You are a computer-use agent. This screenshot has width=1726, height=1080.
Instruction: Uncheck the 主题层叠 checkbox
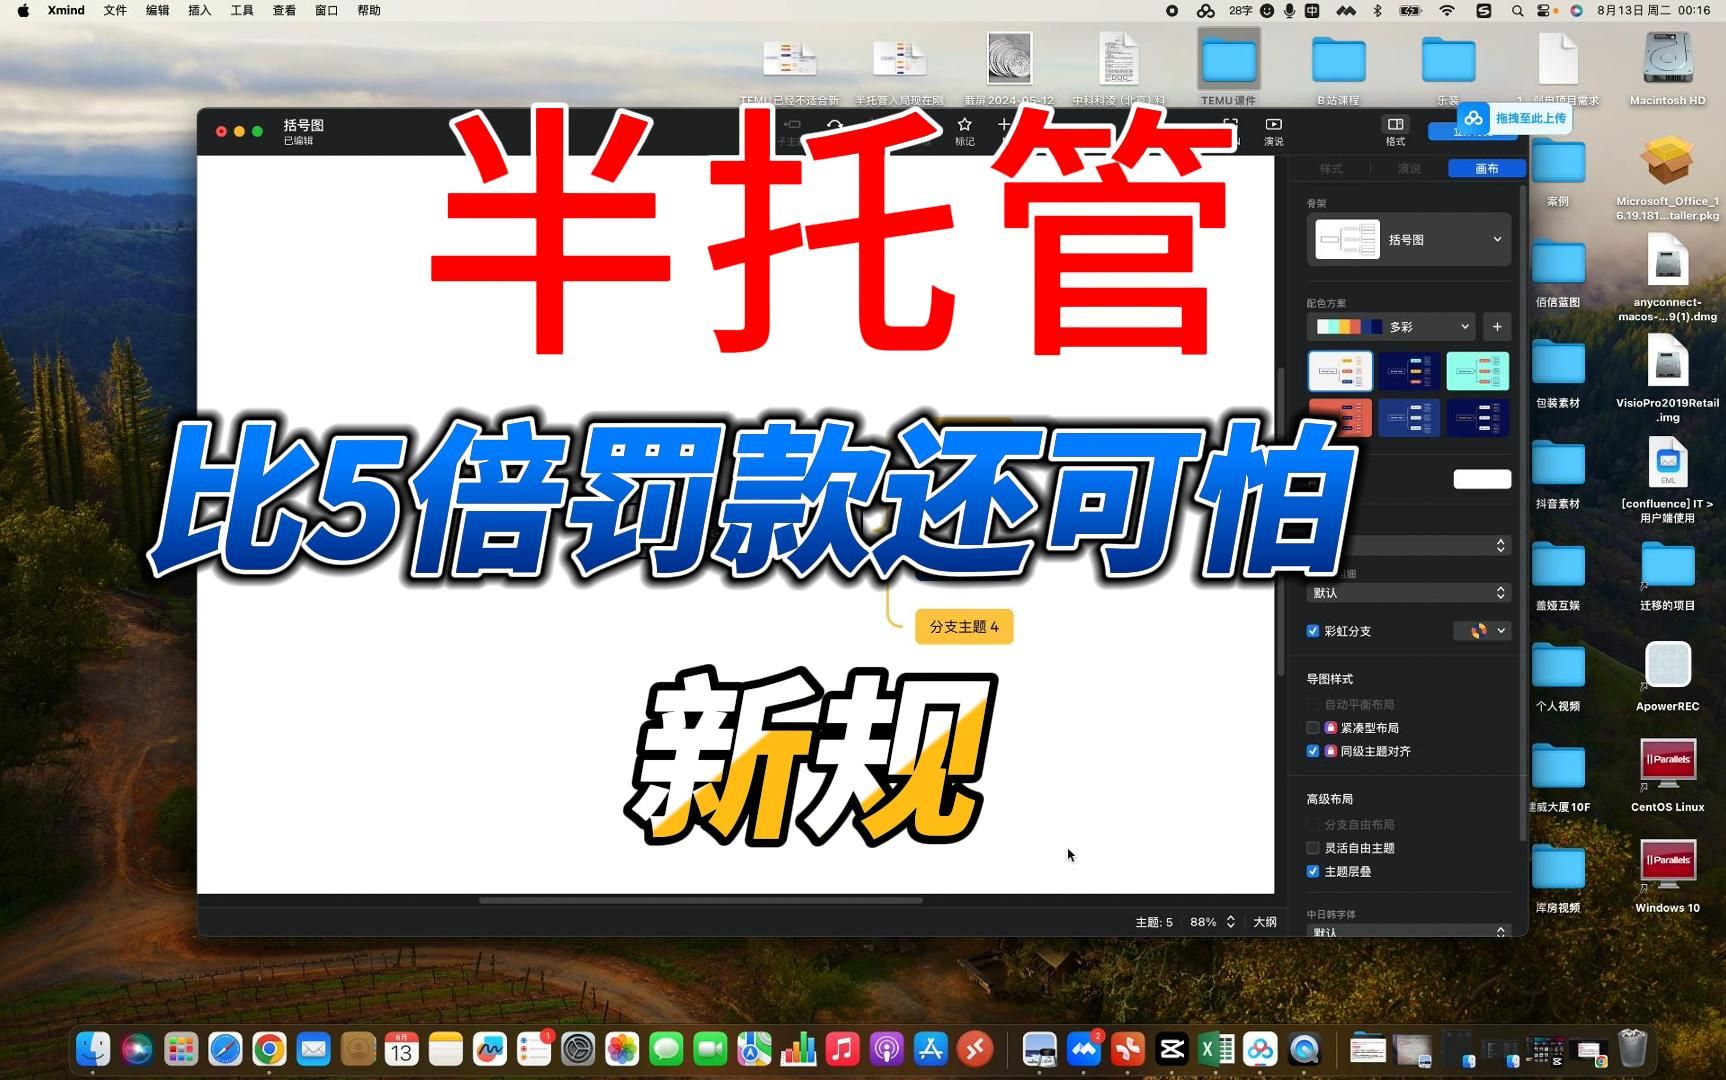1313,872
